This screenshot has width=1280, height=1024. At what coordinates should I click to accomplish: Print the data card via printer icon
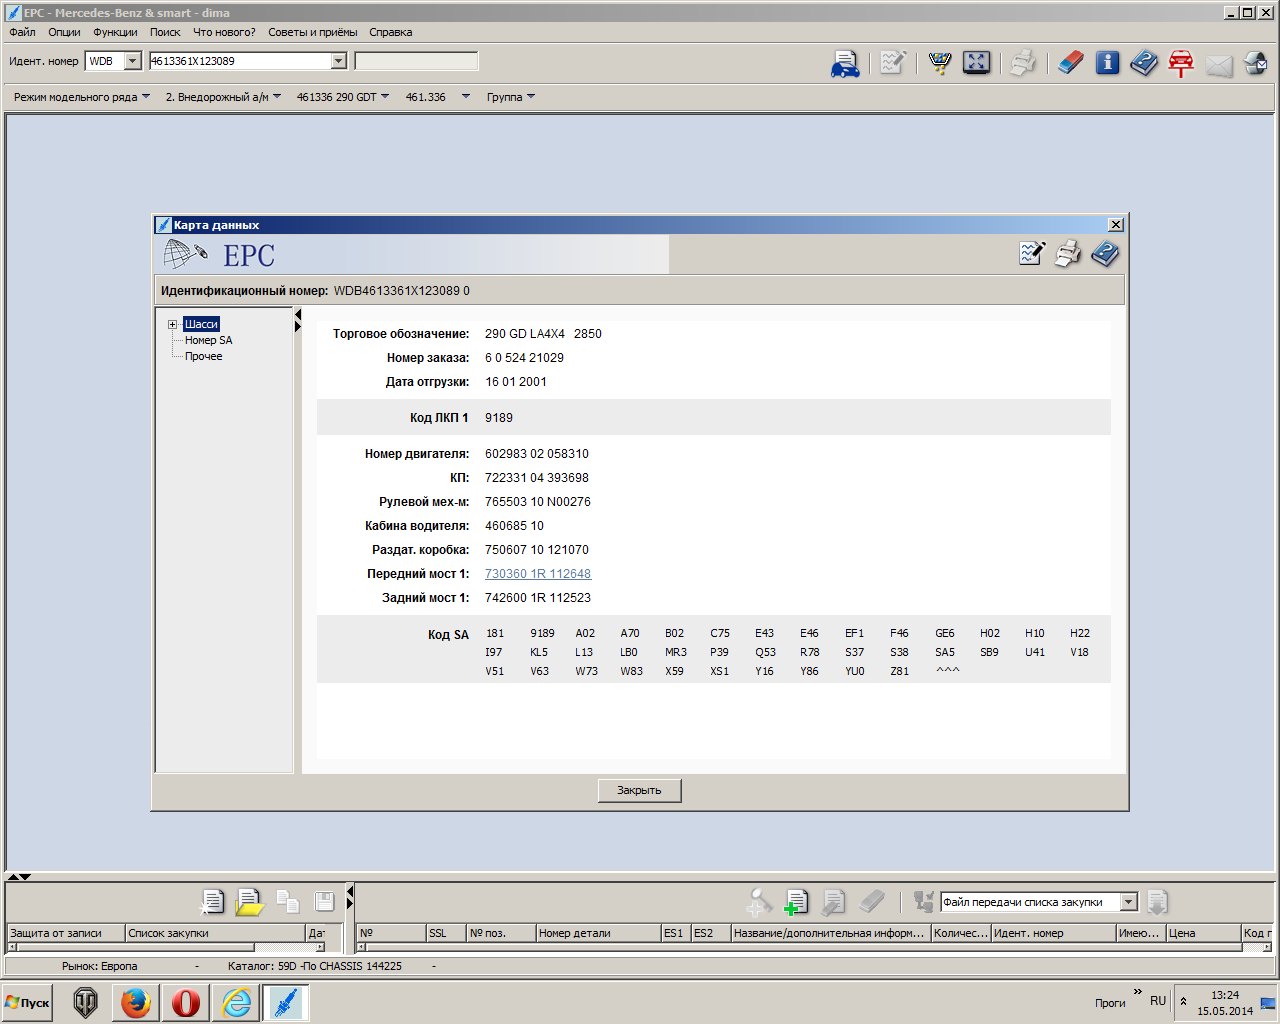(1068, 254)
